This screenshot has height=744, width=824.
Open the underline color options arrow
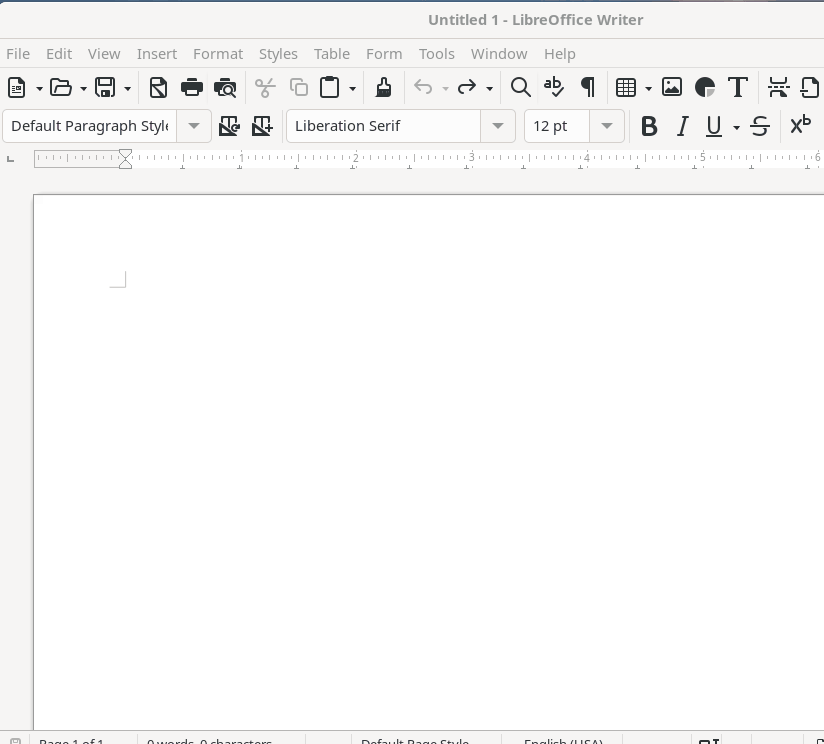point(737,129)
